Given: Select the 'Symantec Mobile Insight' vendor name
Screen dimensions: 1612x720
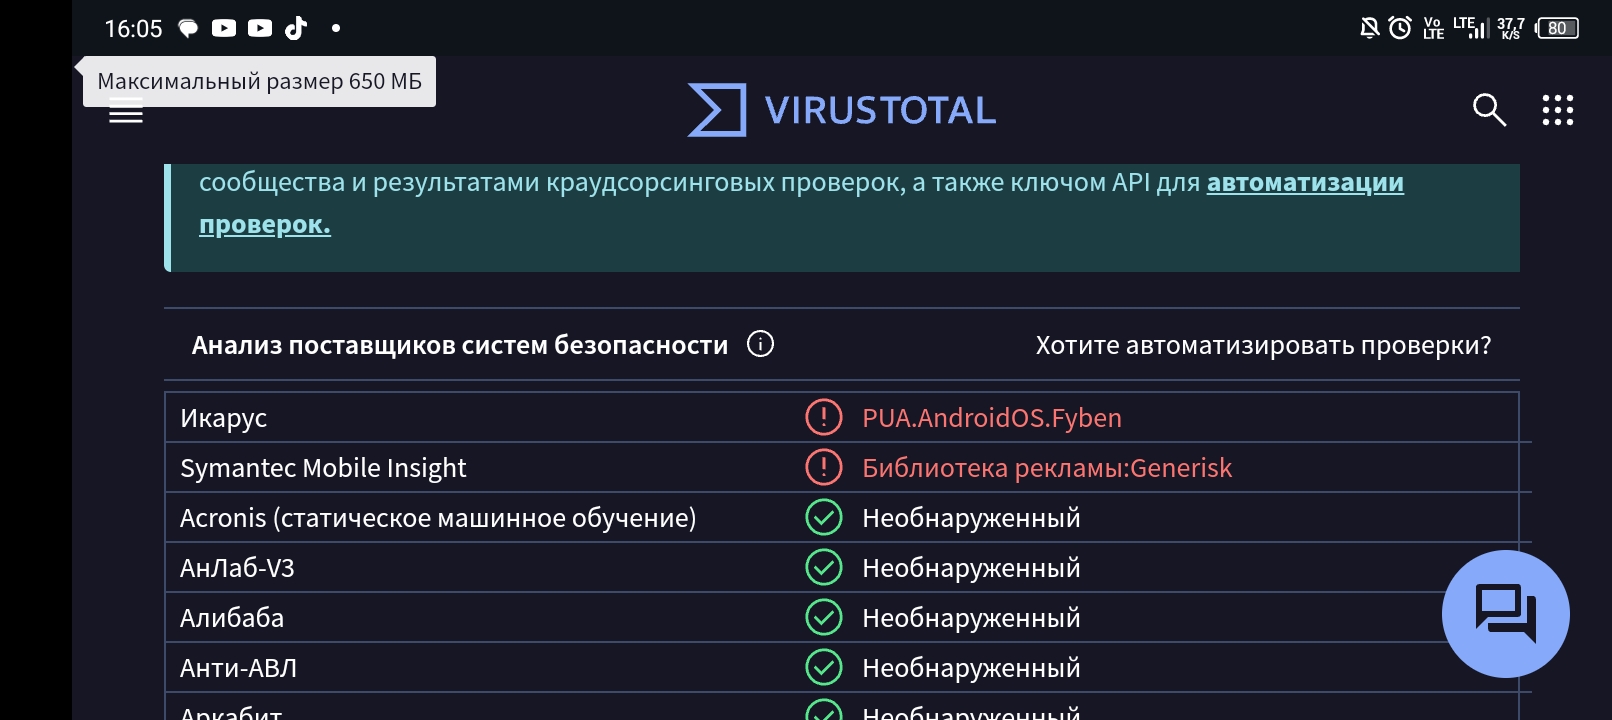Looking at the screenshot, I should [323, 468].
